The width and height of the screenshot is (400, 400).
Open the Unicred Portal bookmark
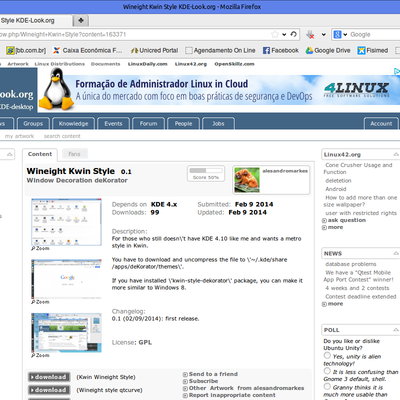[154, 50]
